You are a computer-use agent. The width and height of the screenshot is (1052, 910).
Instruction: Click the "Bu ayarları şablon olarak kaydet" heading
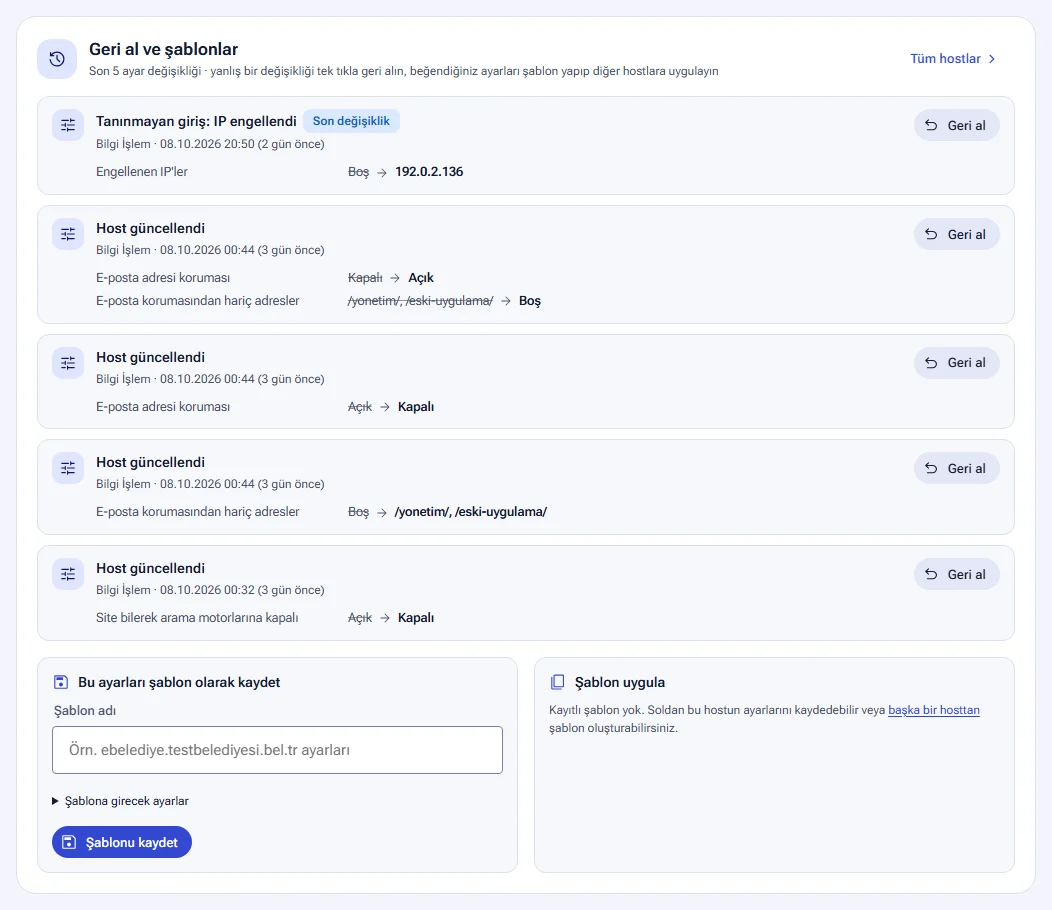coord(179,682)
